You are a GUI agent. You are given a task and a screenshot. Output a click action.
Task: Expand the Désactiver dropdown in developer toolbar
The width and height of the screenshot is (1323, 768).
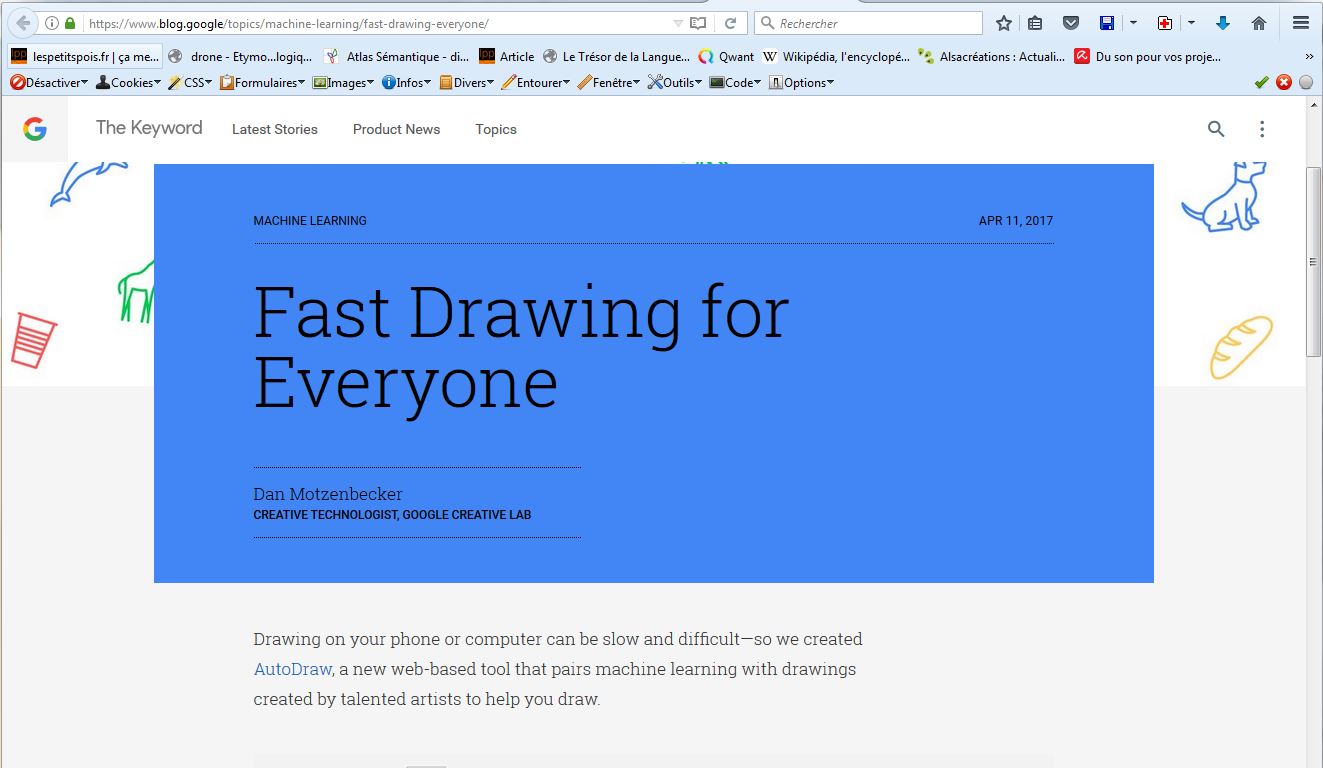tap(49, 83)
